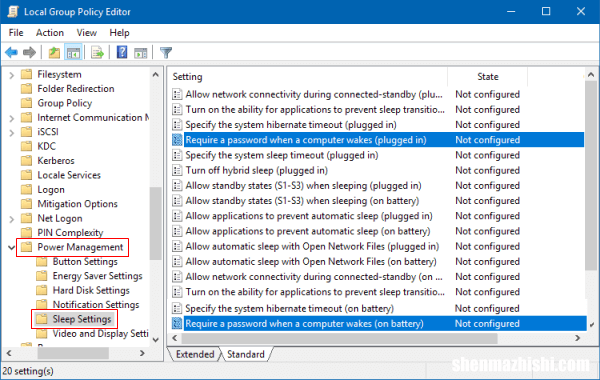Viewport: 600px width, 380px height.
Task: Select the KDC tree folder
Action: 46,146
